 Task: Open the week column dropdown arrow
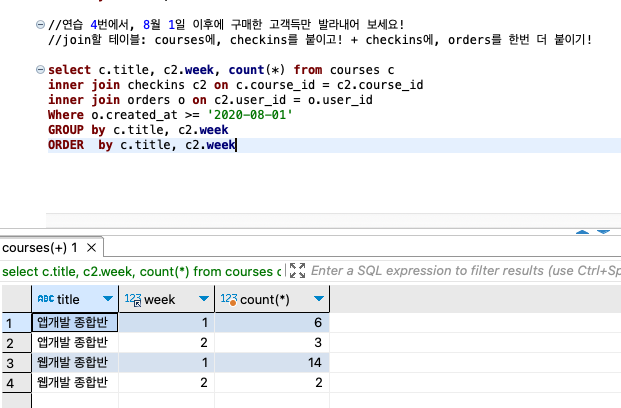pos(204,299)
